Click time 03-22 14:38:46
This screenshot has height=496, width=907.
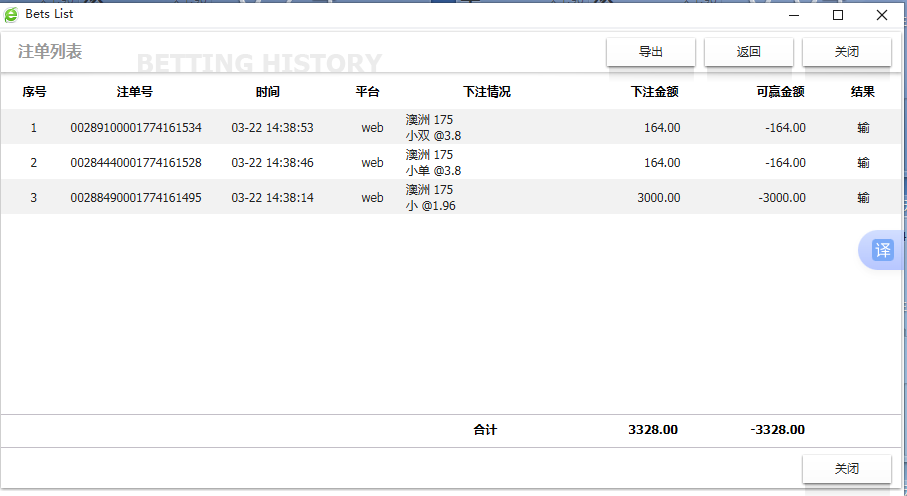(x=272, y=163)
